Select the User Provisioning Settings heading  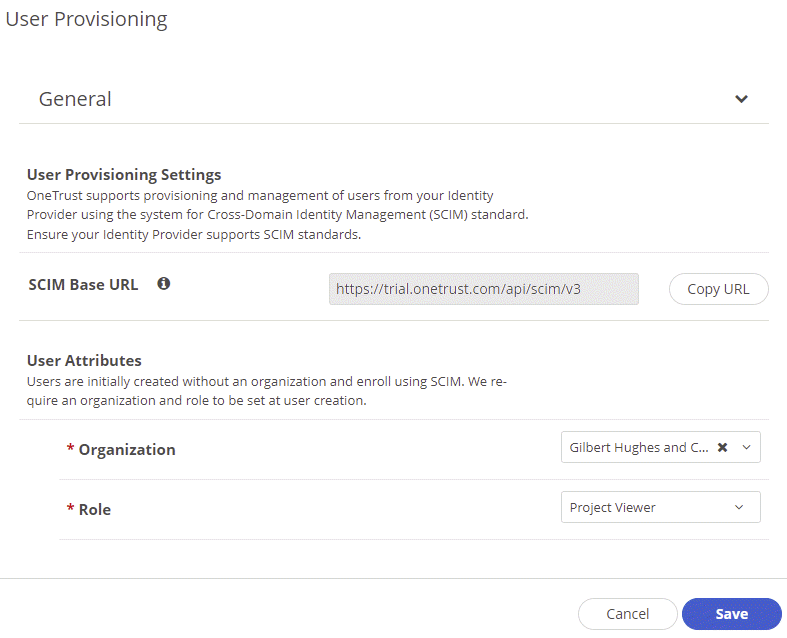(124, 175)
